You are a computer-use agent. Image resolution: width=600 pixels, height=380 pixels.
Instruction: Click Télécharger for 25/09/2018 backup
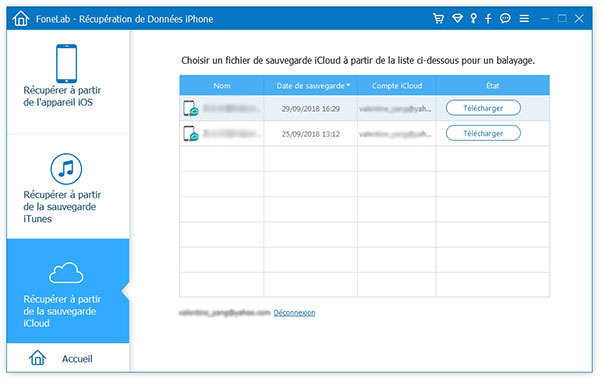[483, 134]
